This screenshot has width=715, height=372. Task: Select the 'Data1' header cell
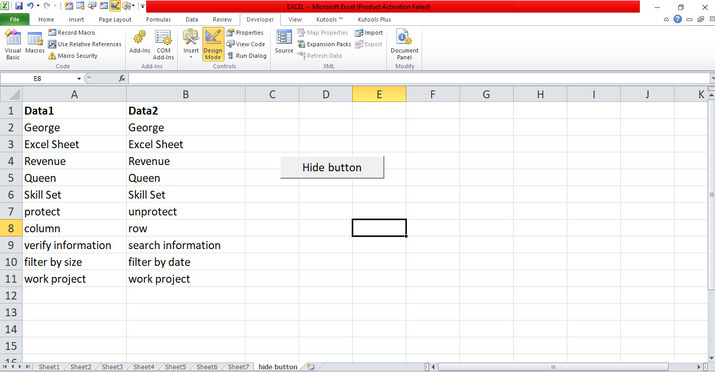(74, 111)
